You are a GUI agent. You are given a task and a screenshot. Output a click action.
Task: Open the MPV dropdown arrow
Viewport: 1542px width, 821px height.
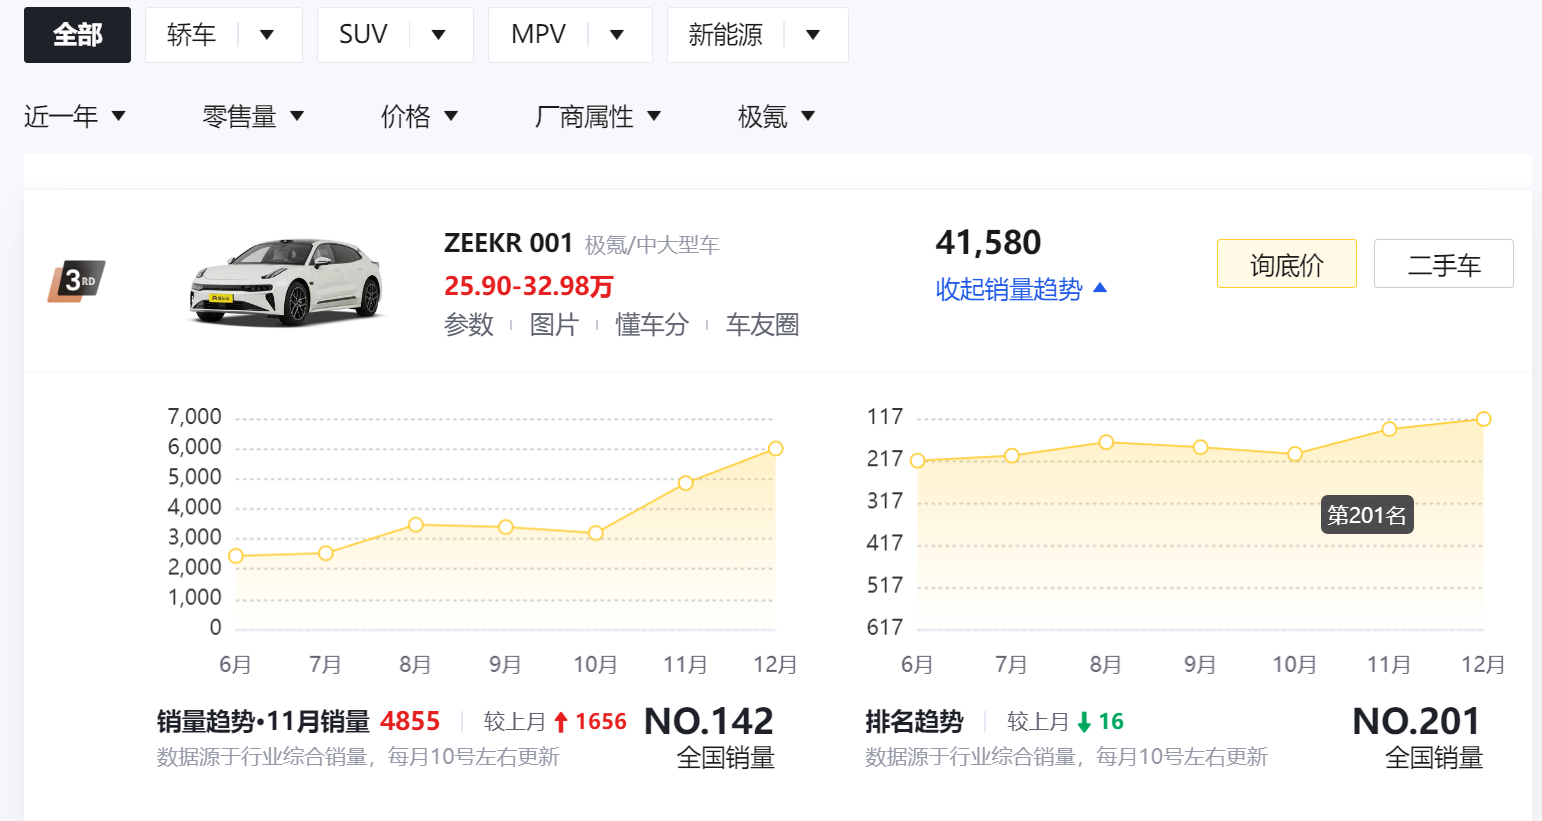tap(617, 35)
